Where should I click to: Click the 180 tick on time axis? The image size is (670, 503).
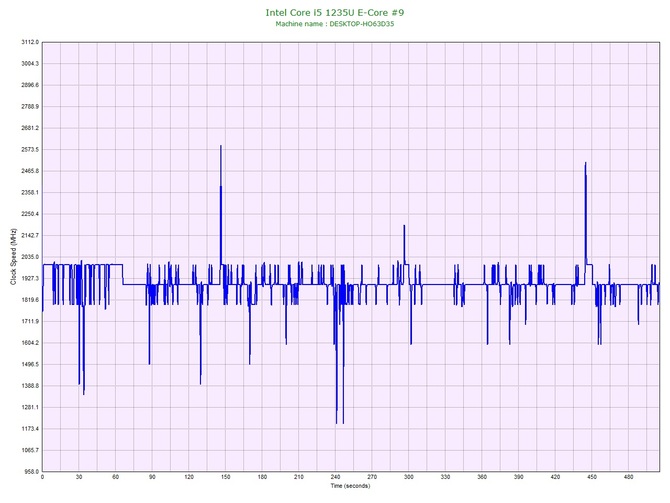pos(262,477)
